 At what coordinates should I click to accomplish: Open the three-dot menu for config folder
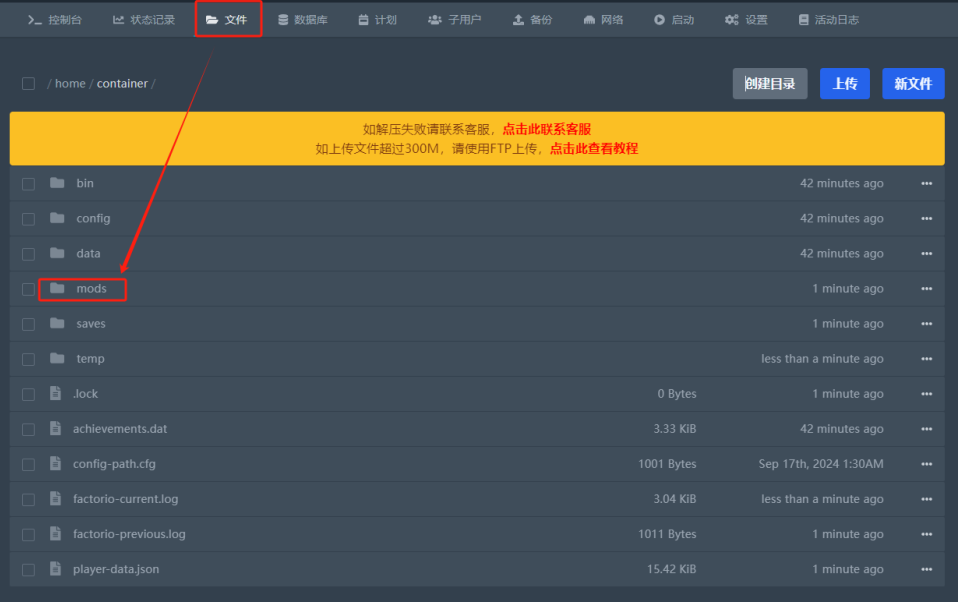(x=926, y=219)
